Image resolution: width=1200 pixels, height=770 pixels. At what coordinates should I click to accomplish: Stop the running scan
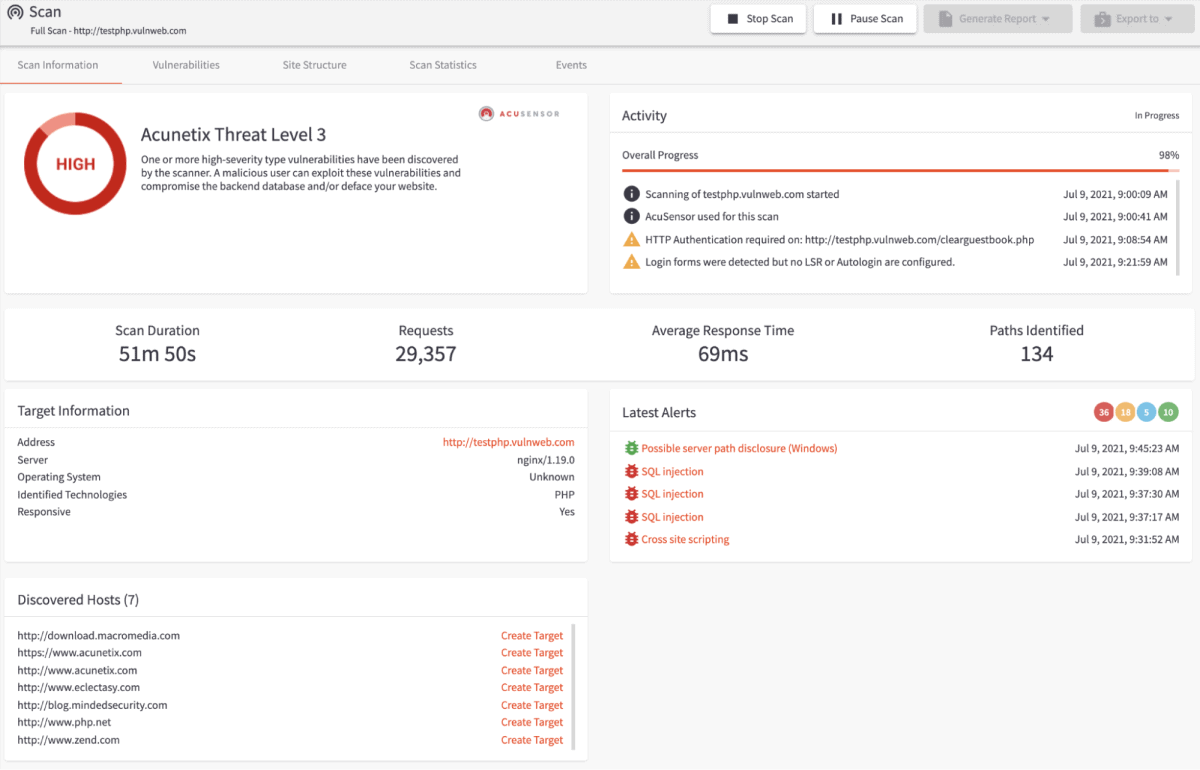pos(759,19)
